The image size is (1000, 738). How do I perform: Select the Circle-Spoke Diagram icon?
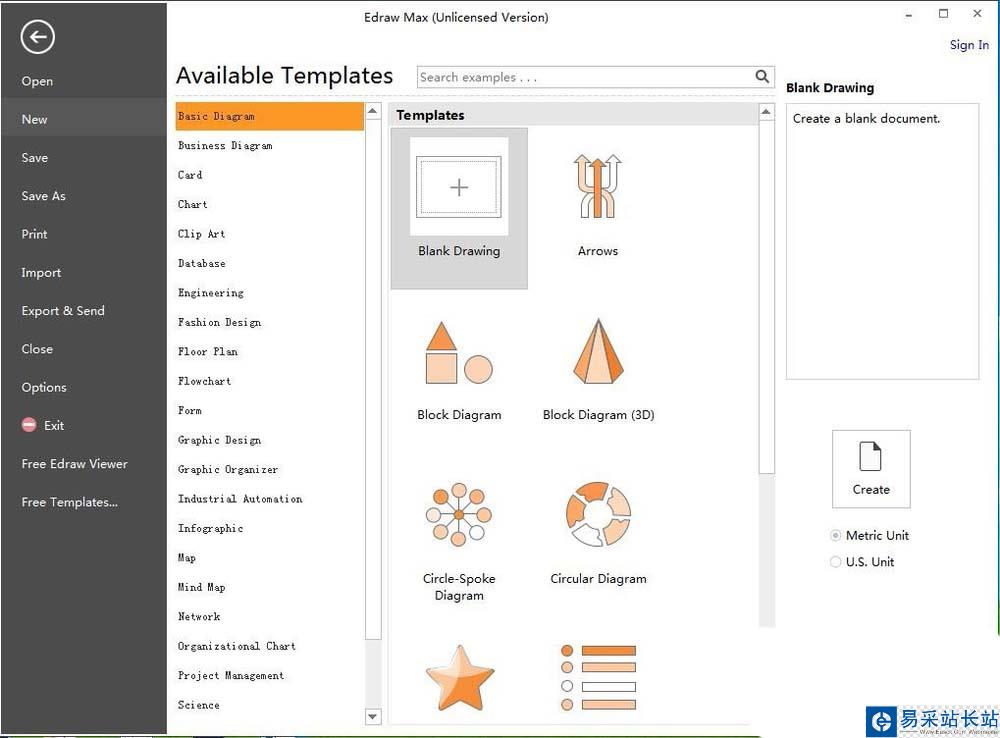click(x=459, y=515)
